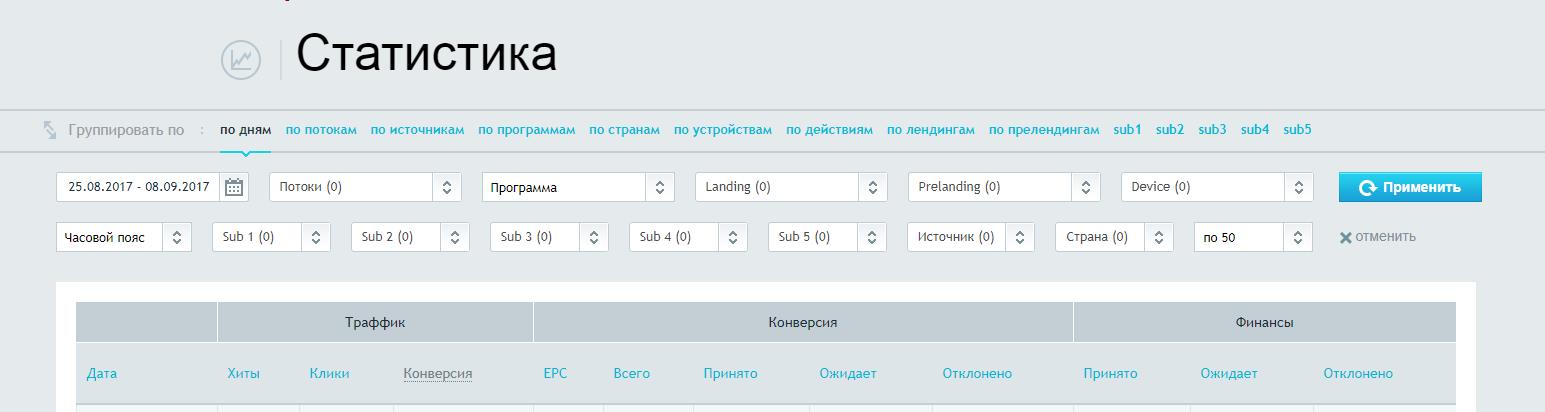Sort by 'Клики' column header
This screenshot has height=412, width=1545.
click(329, 373)
